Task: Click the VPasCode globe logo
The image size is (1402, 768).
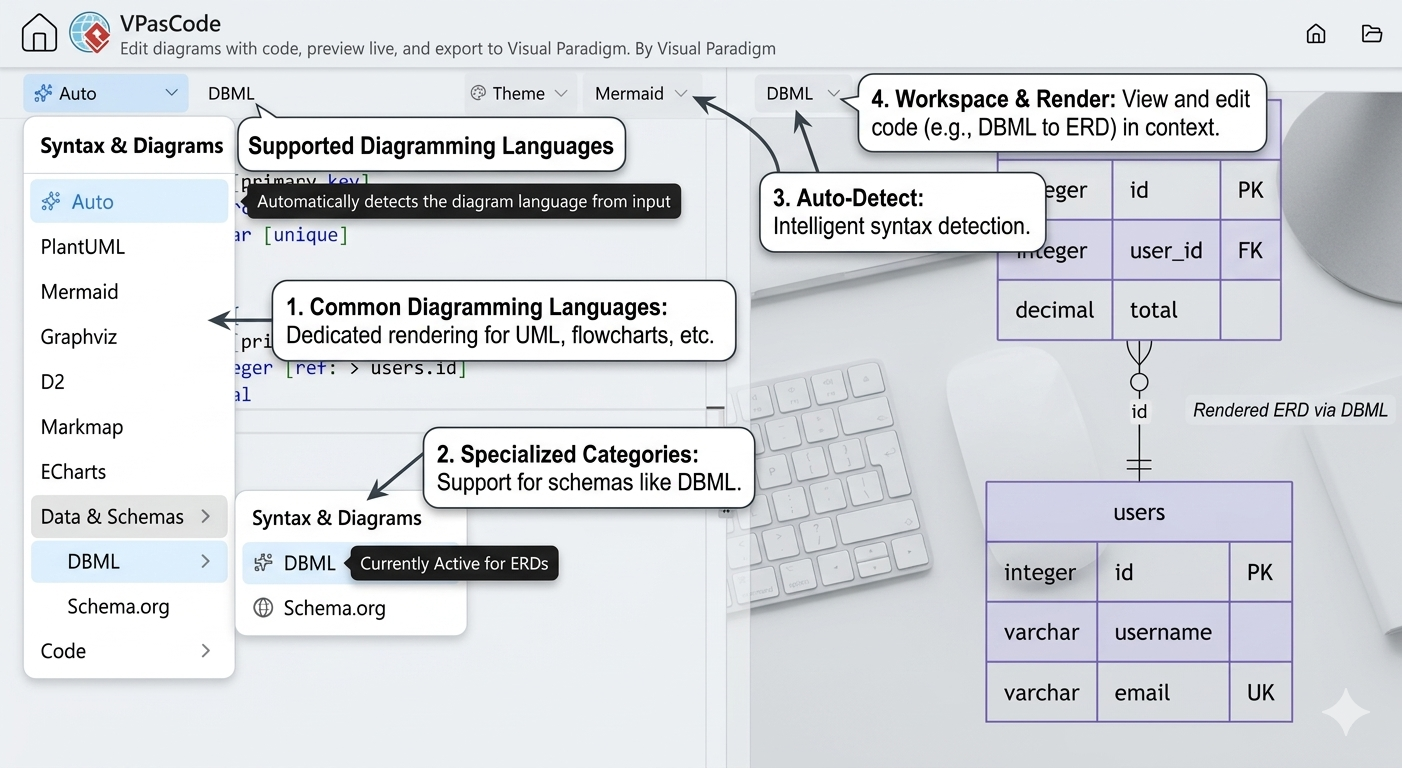Action: click(90, 33)
